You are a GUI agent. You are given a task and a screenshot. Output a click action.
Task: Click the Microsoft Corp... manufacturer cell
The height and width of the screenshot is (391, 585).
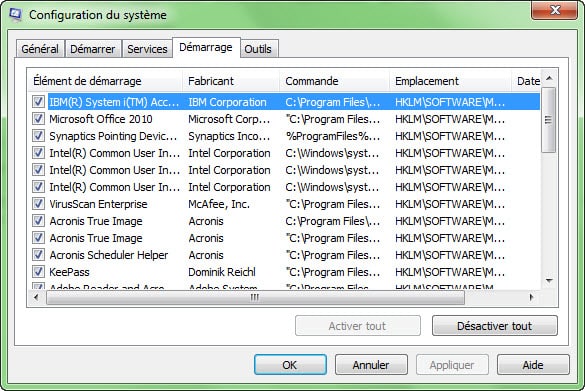[229, 119]
